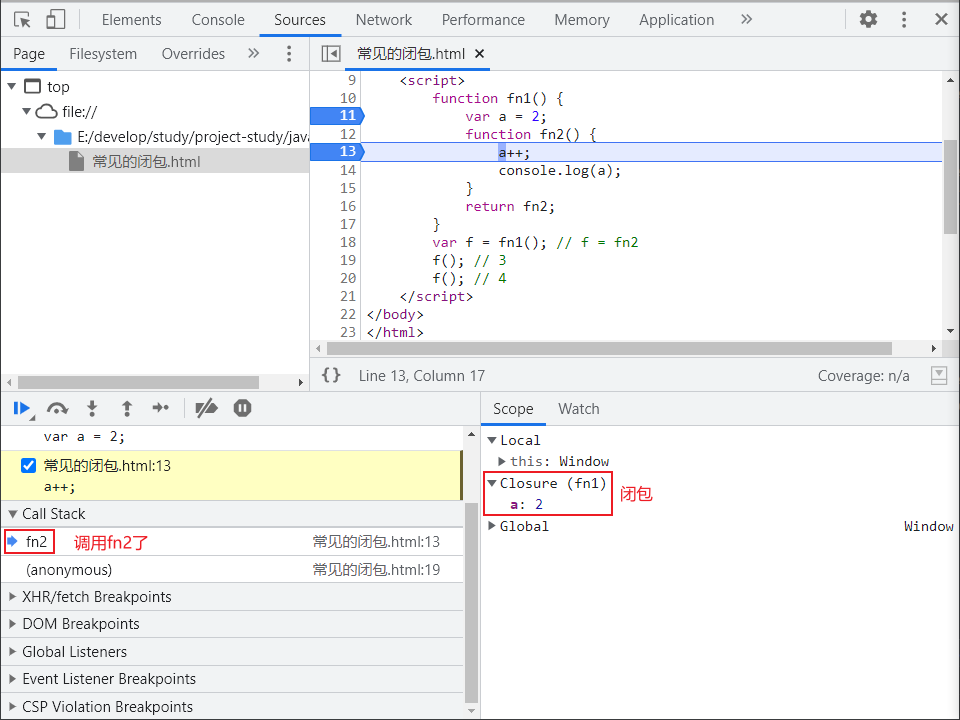Open DevTools settings gear
Screen dimensions: 960x720
(x=868, y=20)
